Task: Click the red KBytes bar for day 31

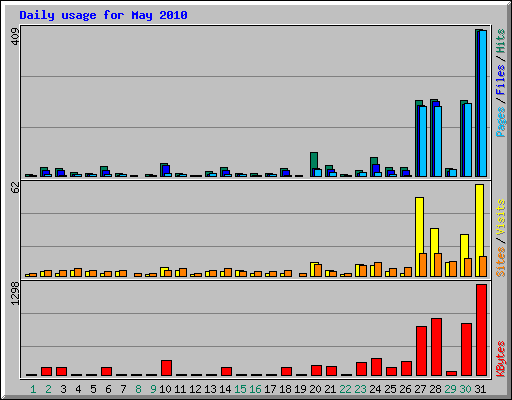Action: pyautogui.click(x=481, y=330)
